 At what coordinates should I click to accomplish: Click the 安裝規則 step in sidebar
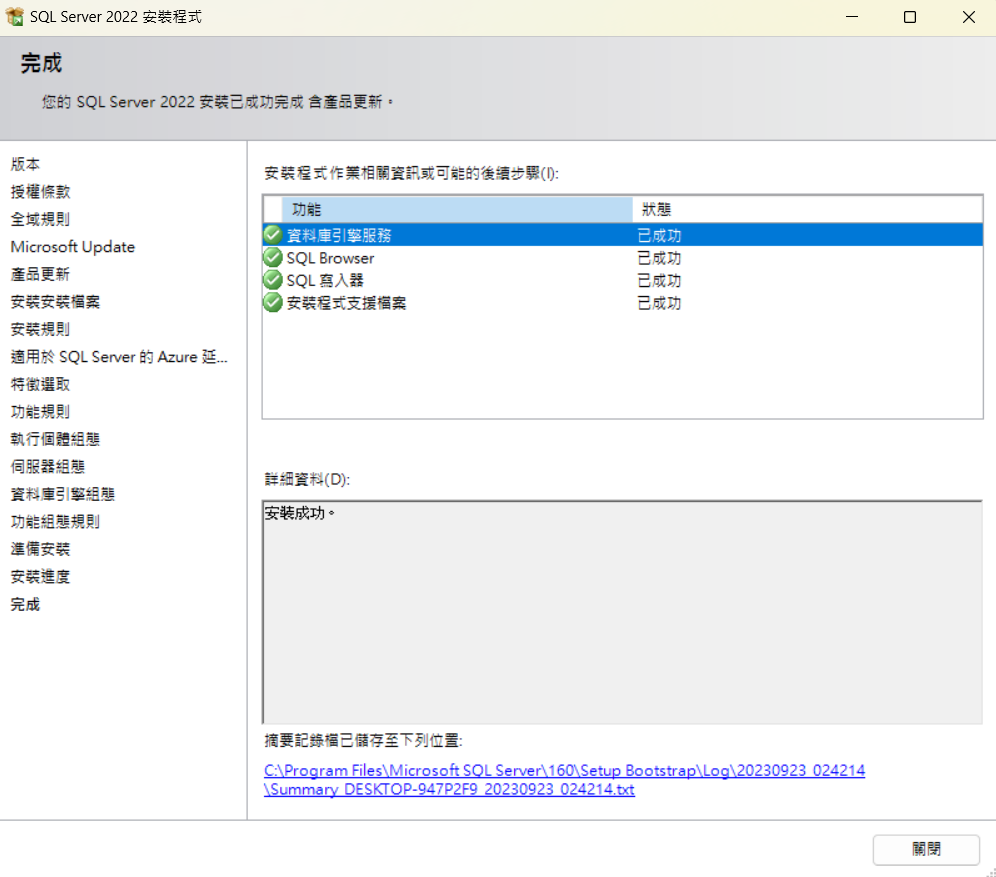click(x=41, y=329)
